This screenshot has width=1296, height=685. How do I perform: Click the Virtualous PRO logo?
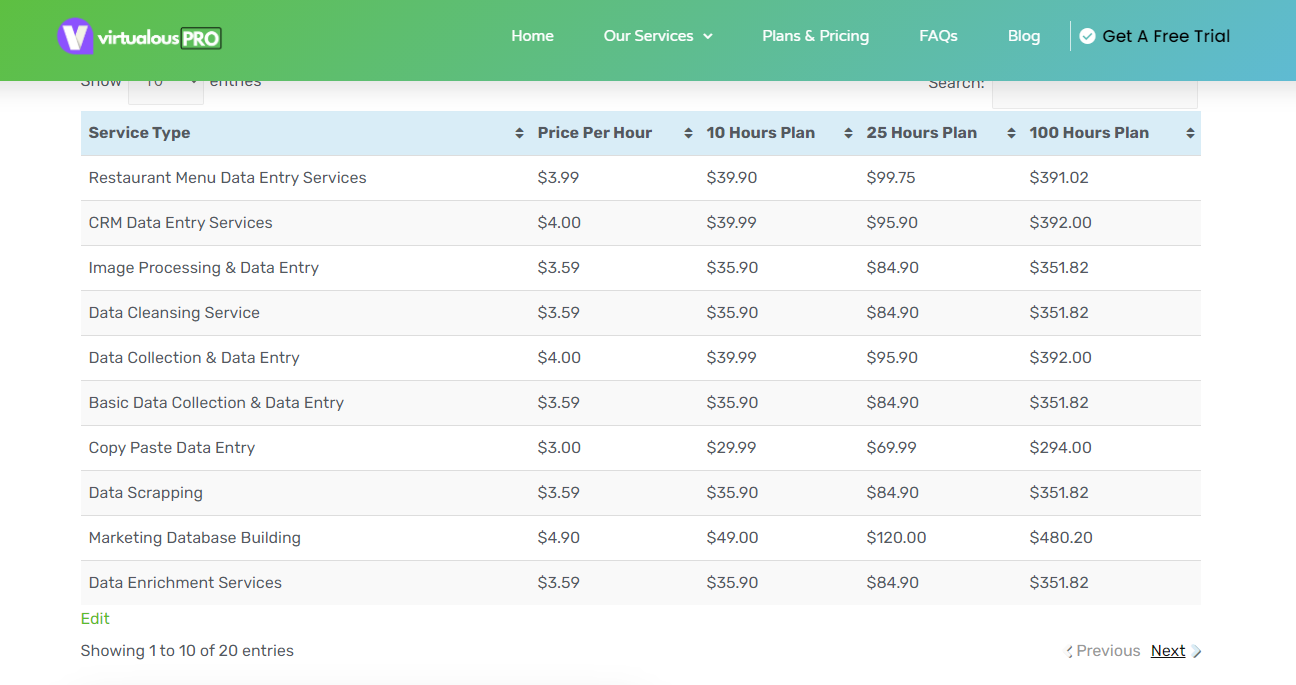pos(139,37)
